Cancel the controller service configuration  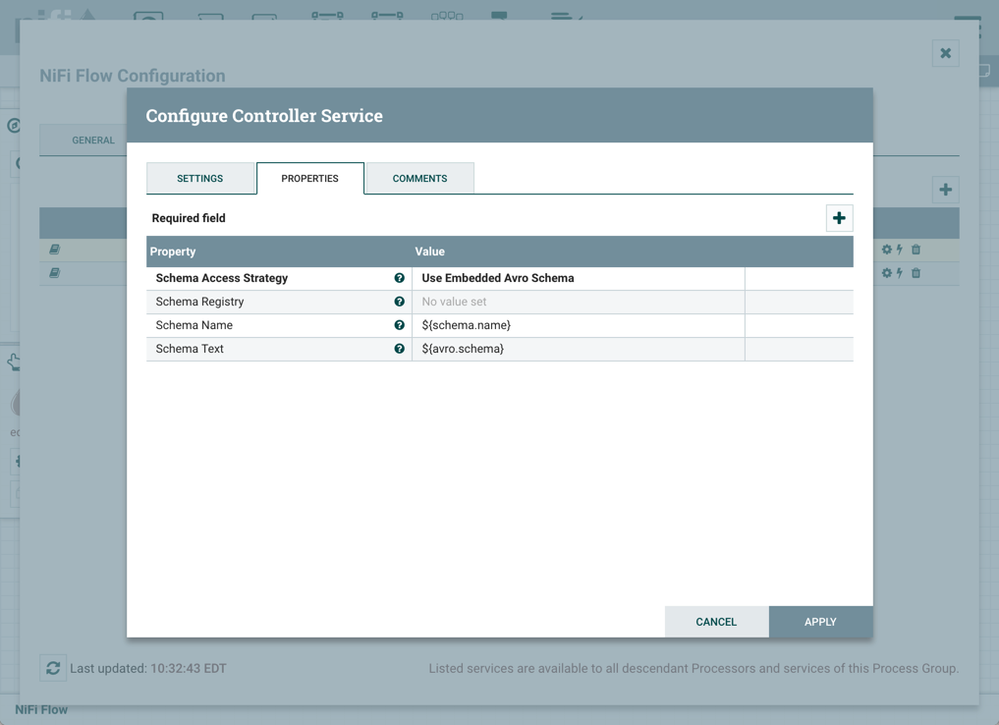[716, 621]
